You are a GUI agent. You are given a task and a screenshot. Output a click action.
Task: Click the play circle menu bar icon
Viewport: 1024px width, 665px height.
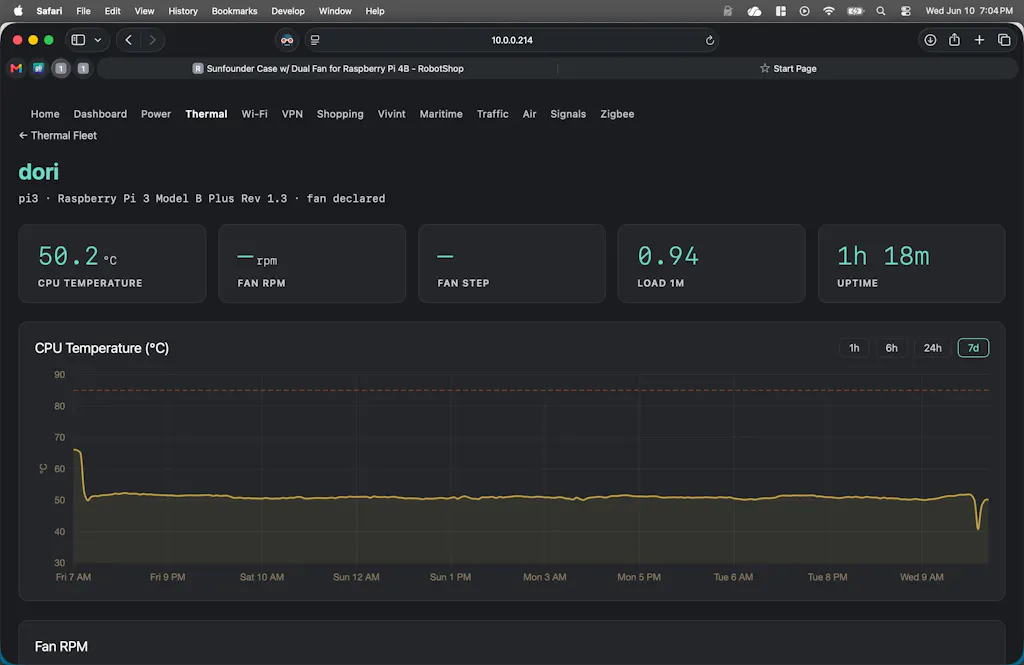tap(805, 11)
